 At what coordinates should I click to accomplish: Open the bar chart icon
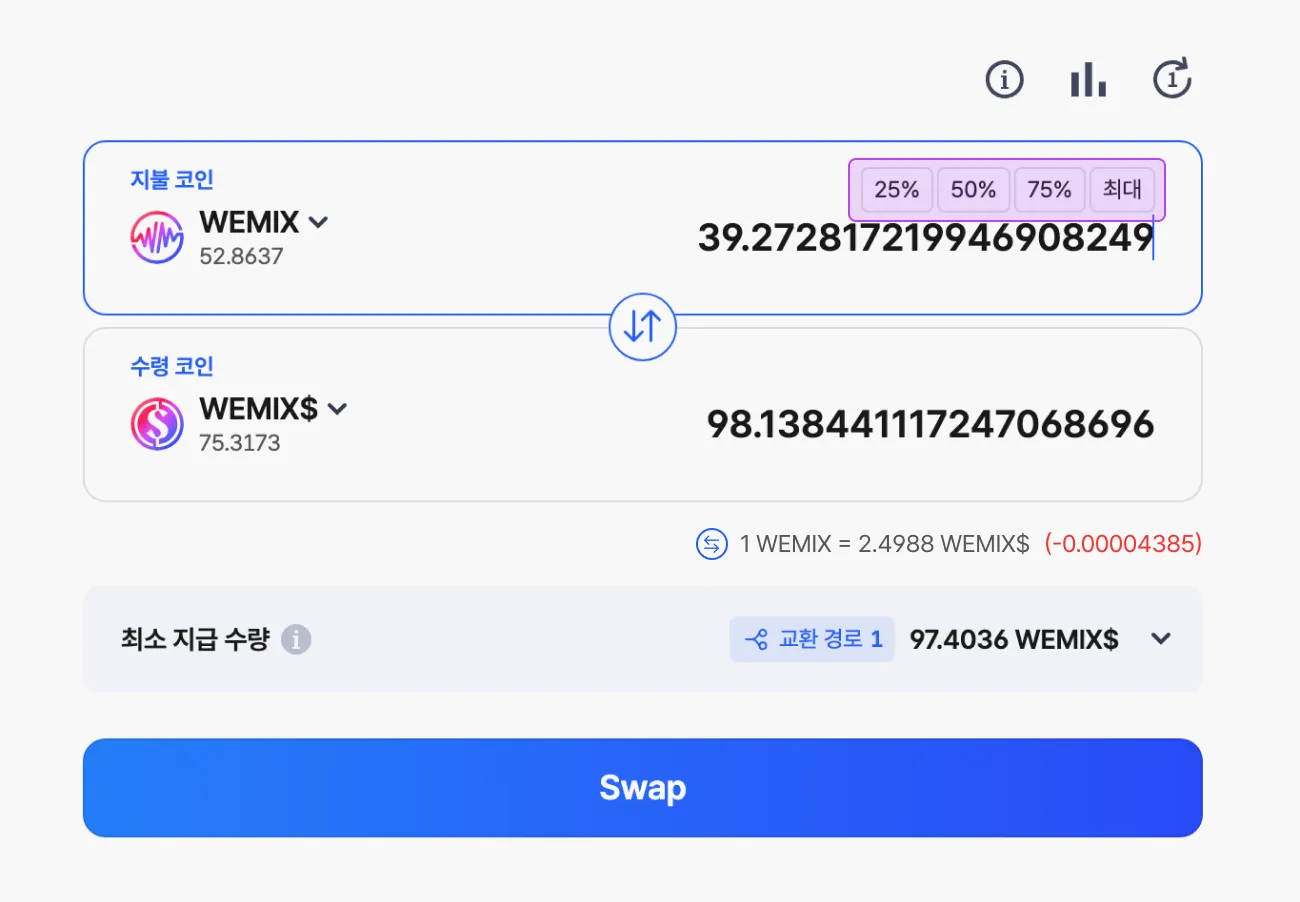tap(1088, 79)
